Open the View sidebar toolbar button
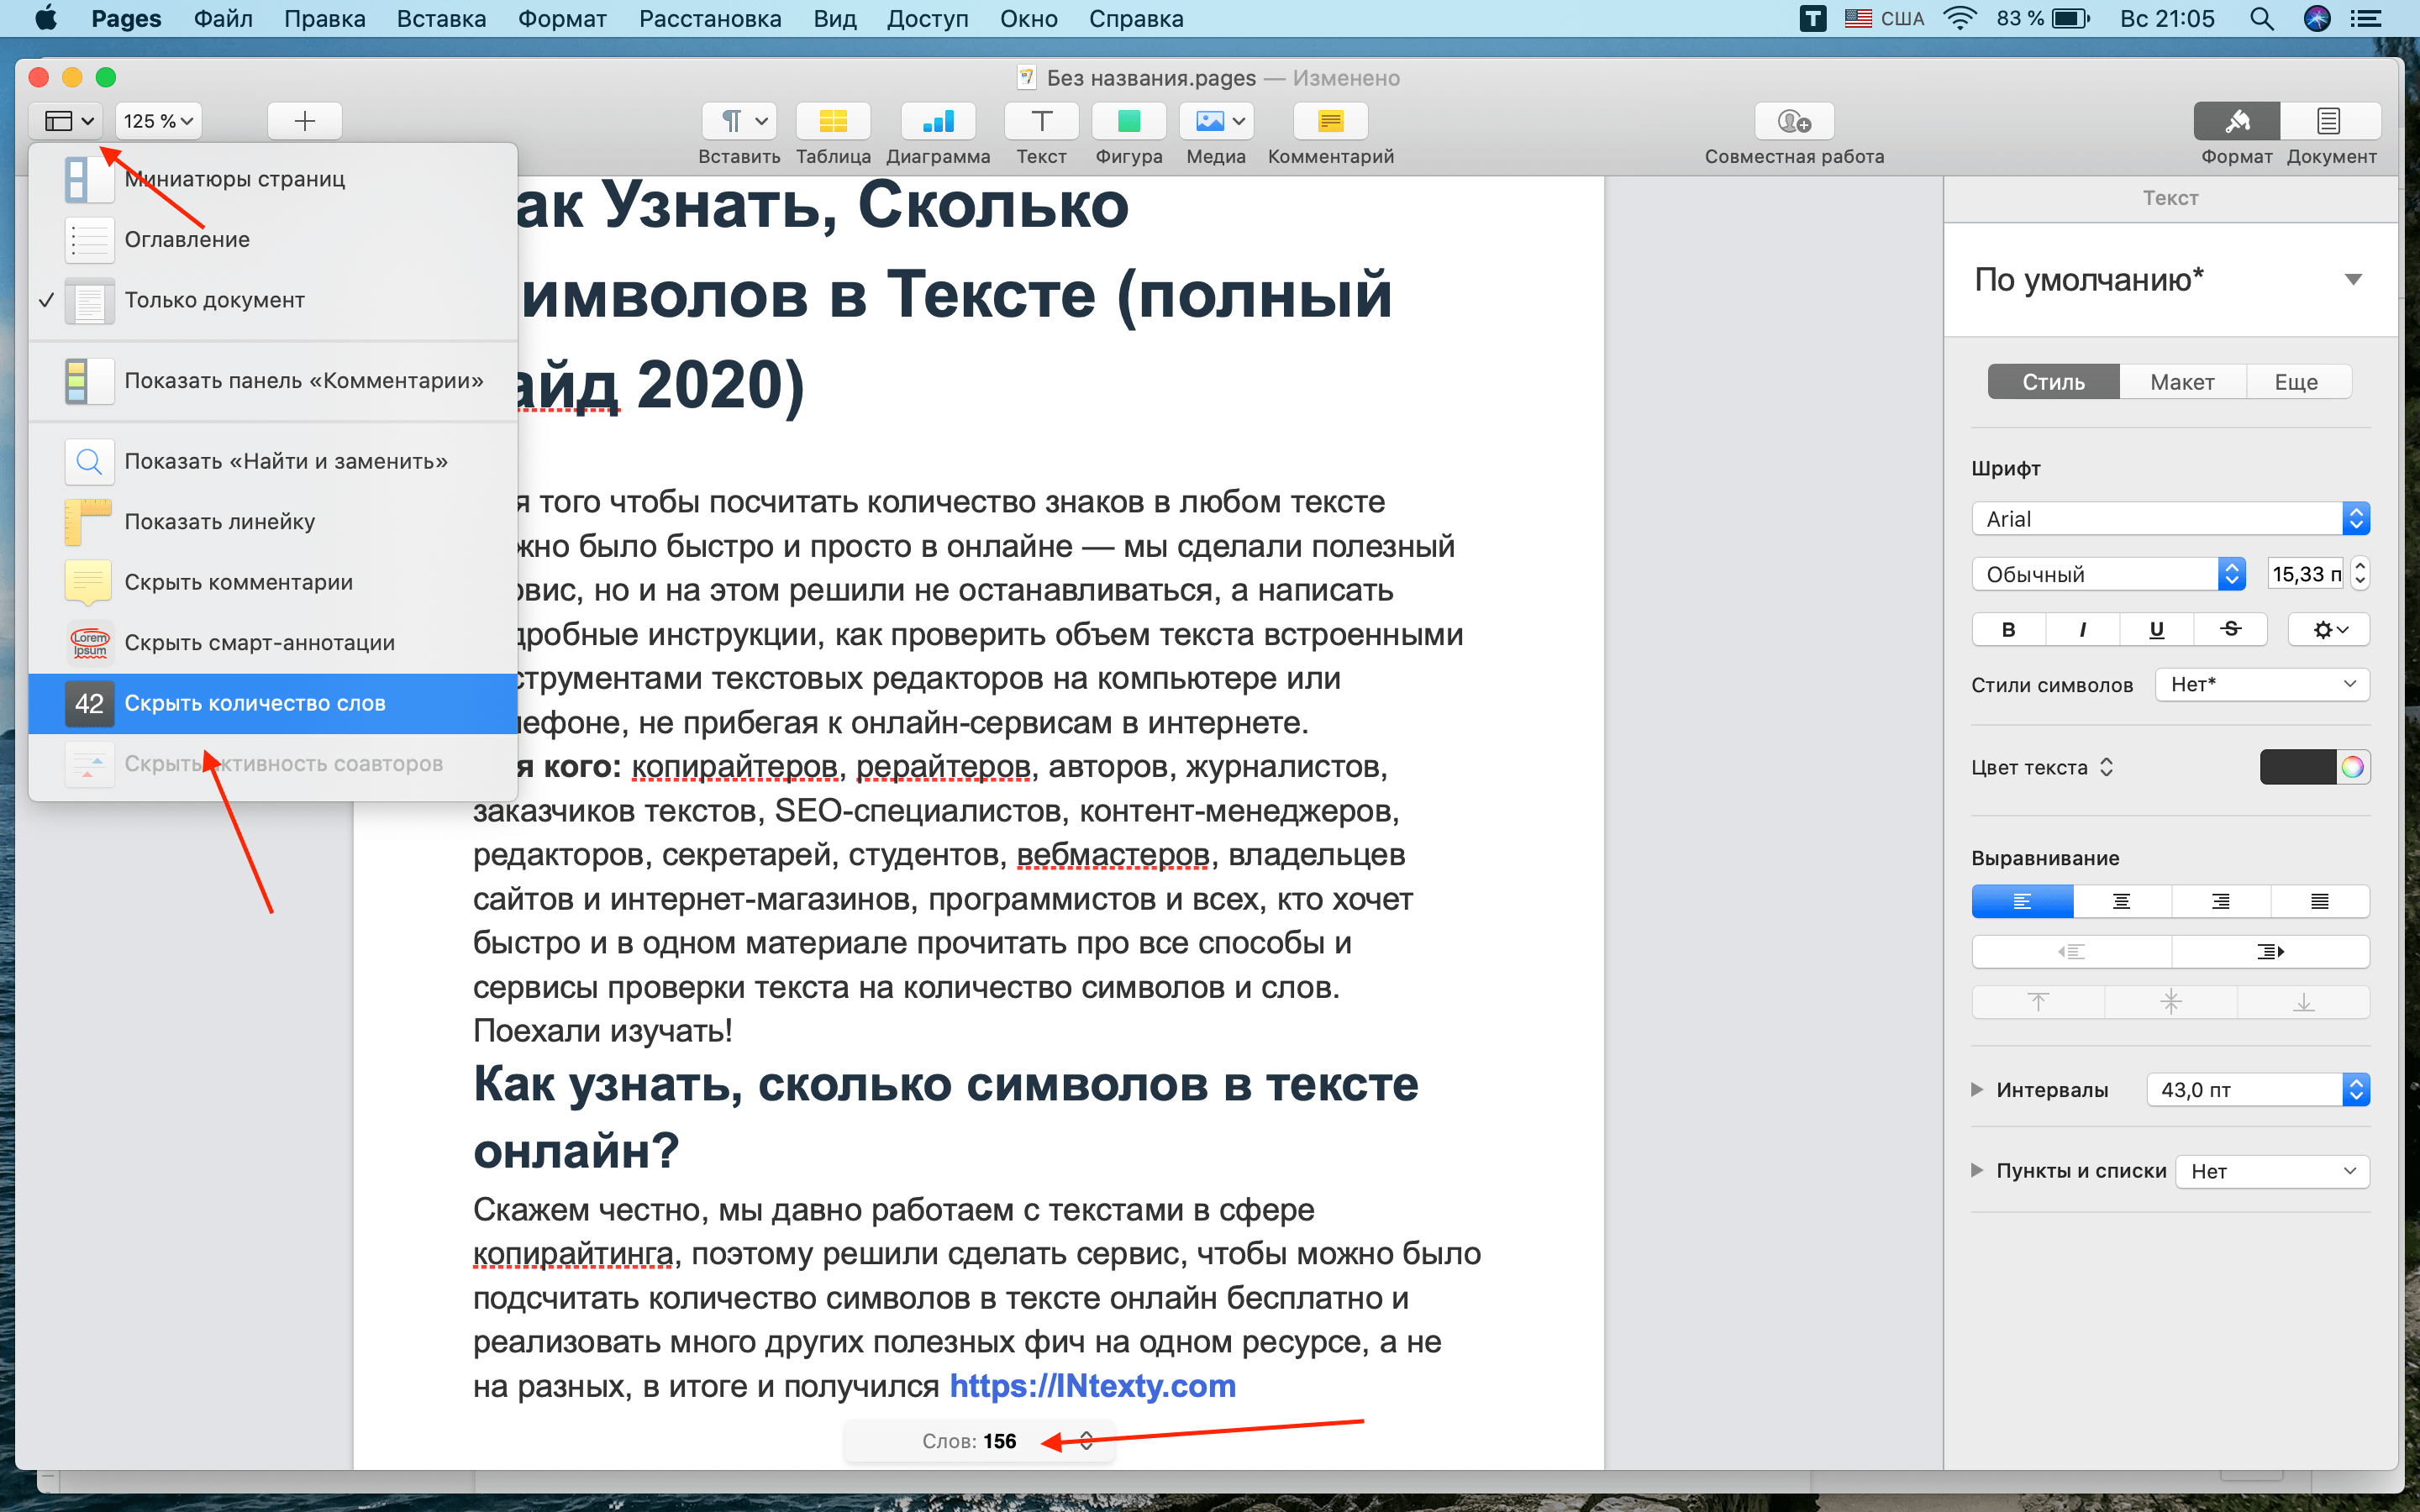Image resolution: width=2420 pixels, height=1512 pixels. 68,121
